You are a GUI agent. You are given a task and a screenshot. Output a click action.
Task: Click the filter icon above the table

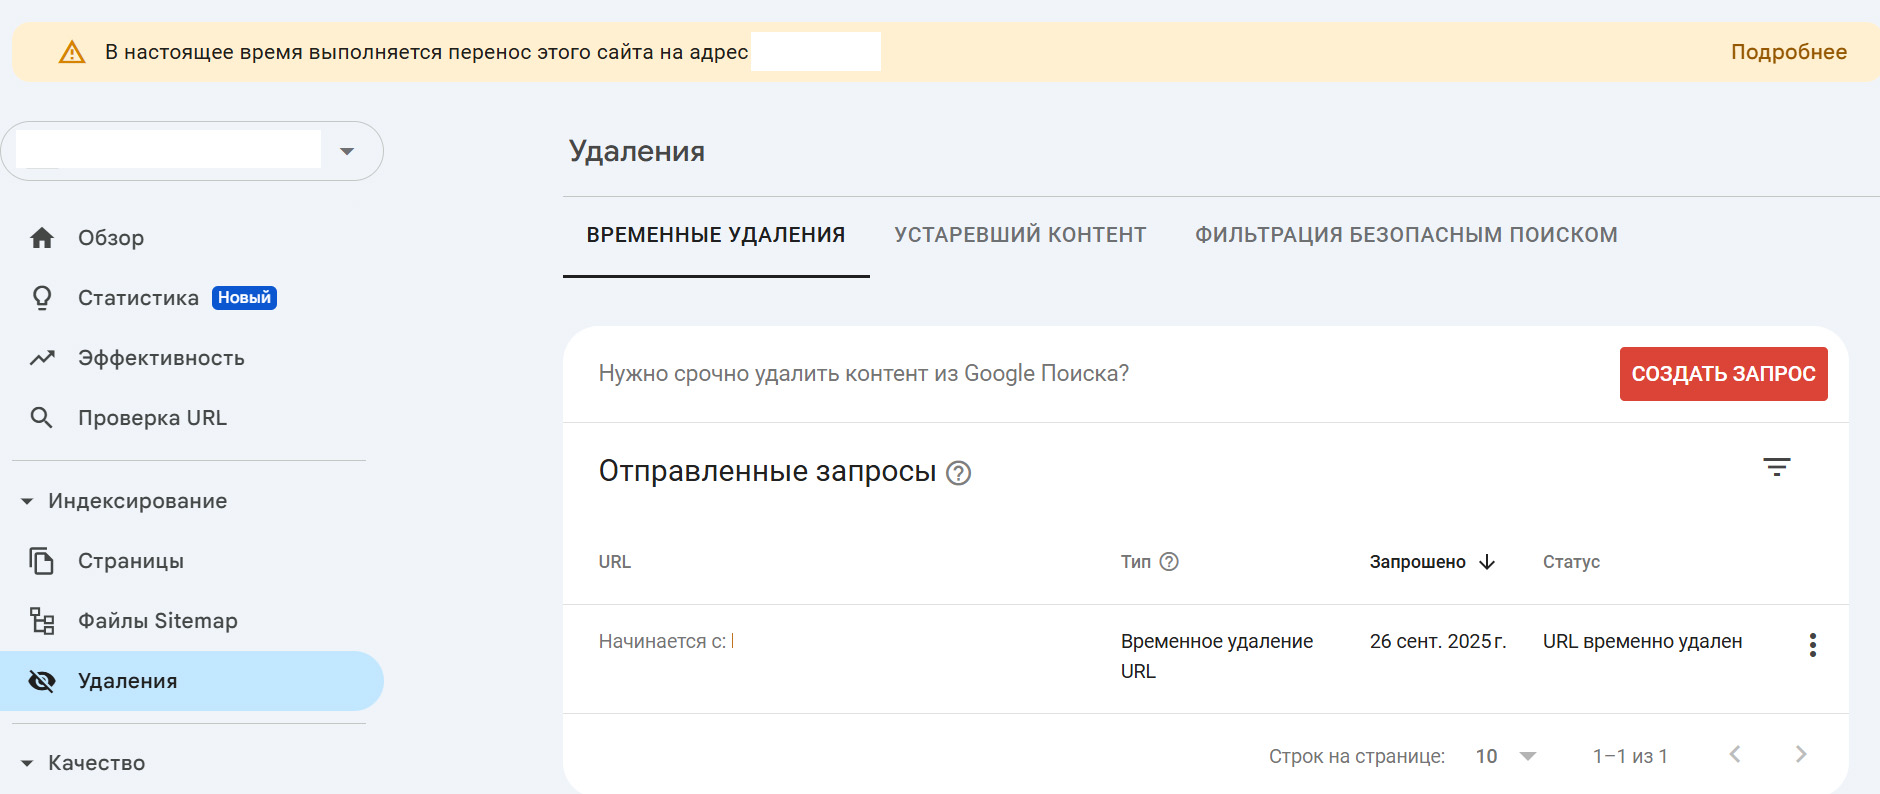pos(1776,467)
